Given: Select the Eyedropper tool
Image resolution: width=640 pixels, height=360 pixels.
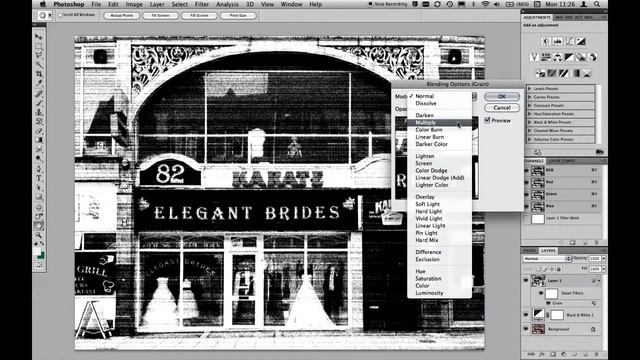Looking at the screenshot, I should click(39, 83).
